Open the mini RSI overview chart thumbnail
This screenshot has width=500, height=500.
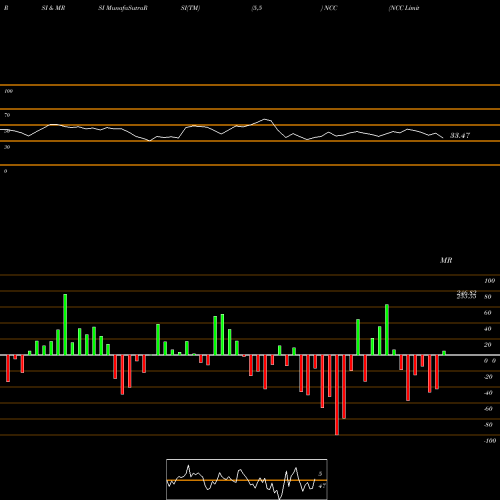[x=247, y=479]
